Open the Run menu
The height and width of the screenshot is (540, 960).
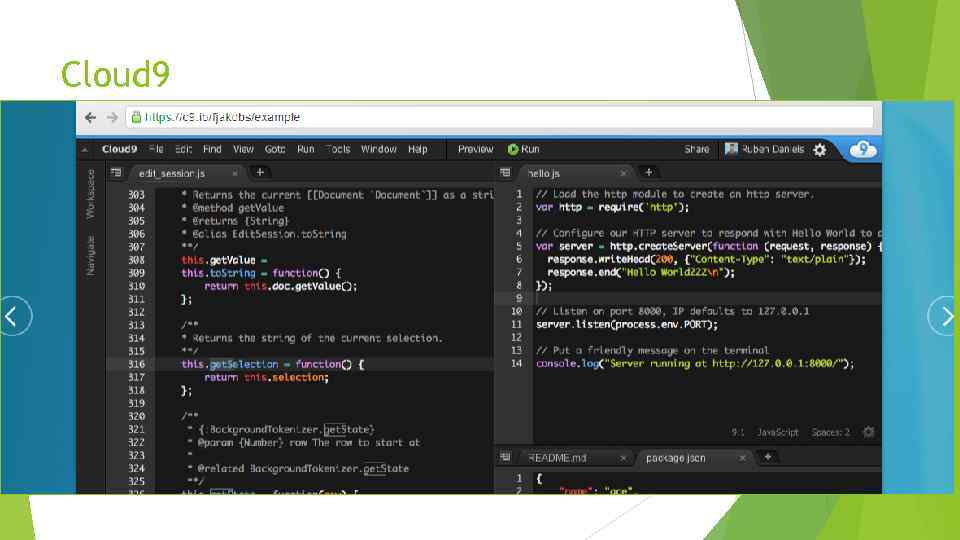click(306, 149)
